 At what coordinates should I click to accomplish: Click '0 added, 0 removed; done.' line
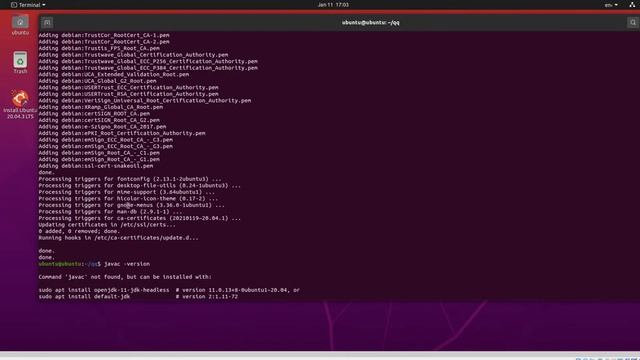click(x=79, y=231)
